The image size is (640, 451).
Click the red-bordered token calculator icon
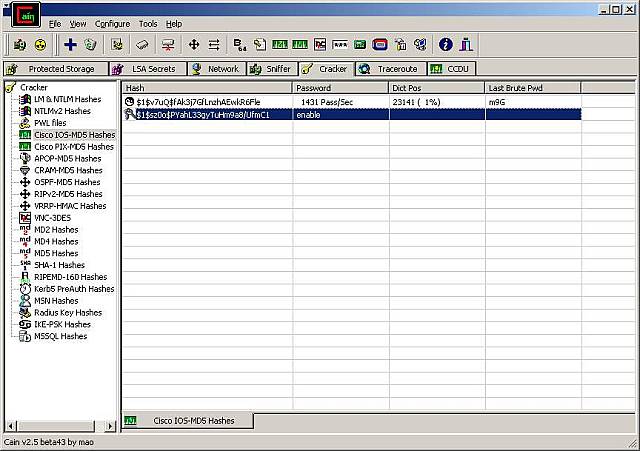[x=380, y=44]
